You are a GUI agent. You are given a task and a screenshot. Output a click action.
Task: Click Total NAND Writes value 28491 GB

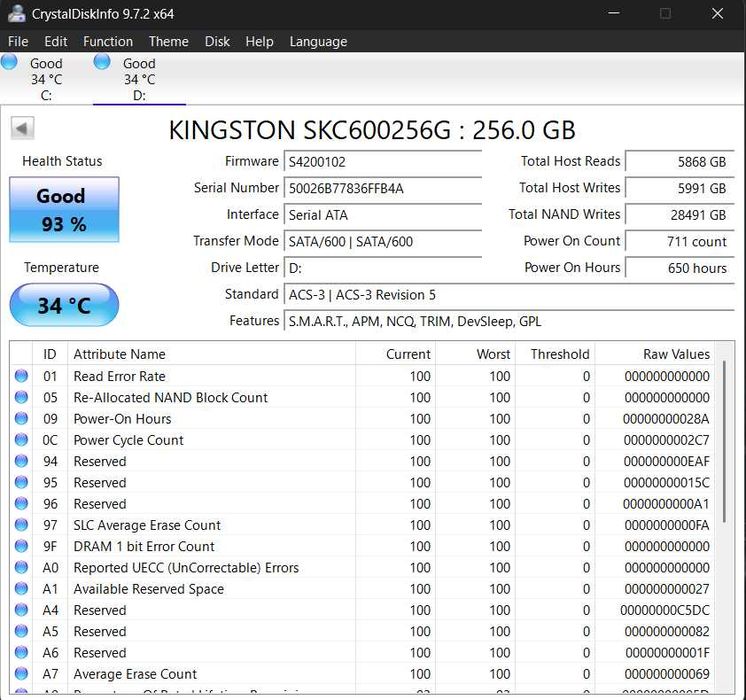click(680, 215)
